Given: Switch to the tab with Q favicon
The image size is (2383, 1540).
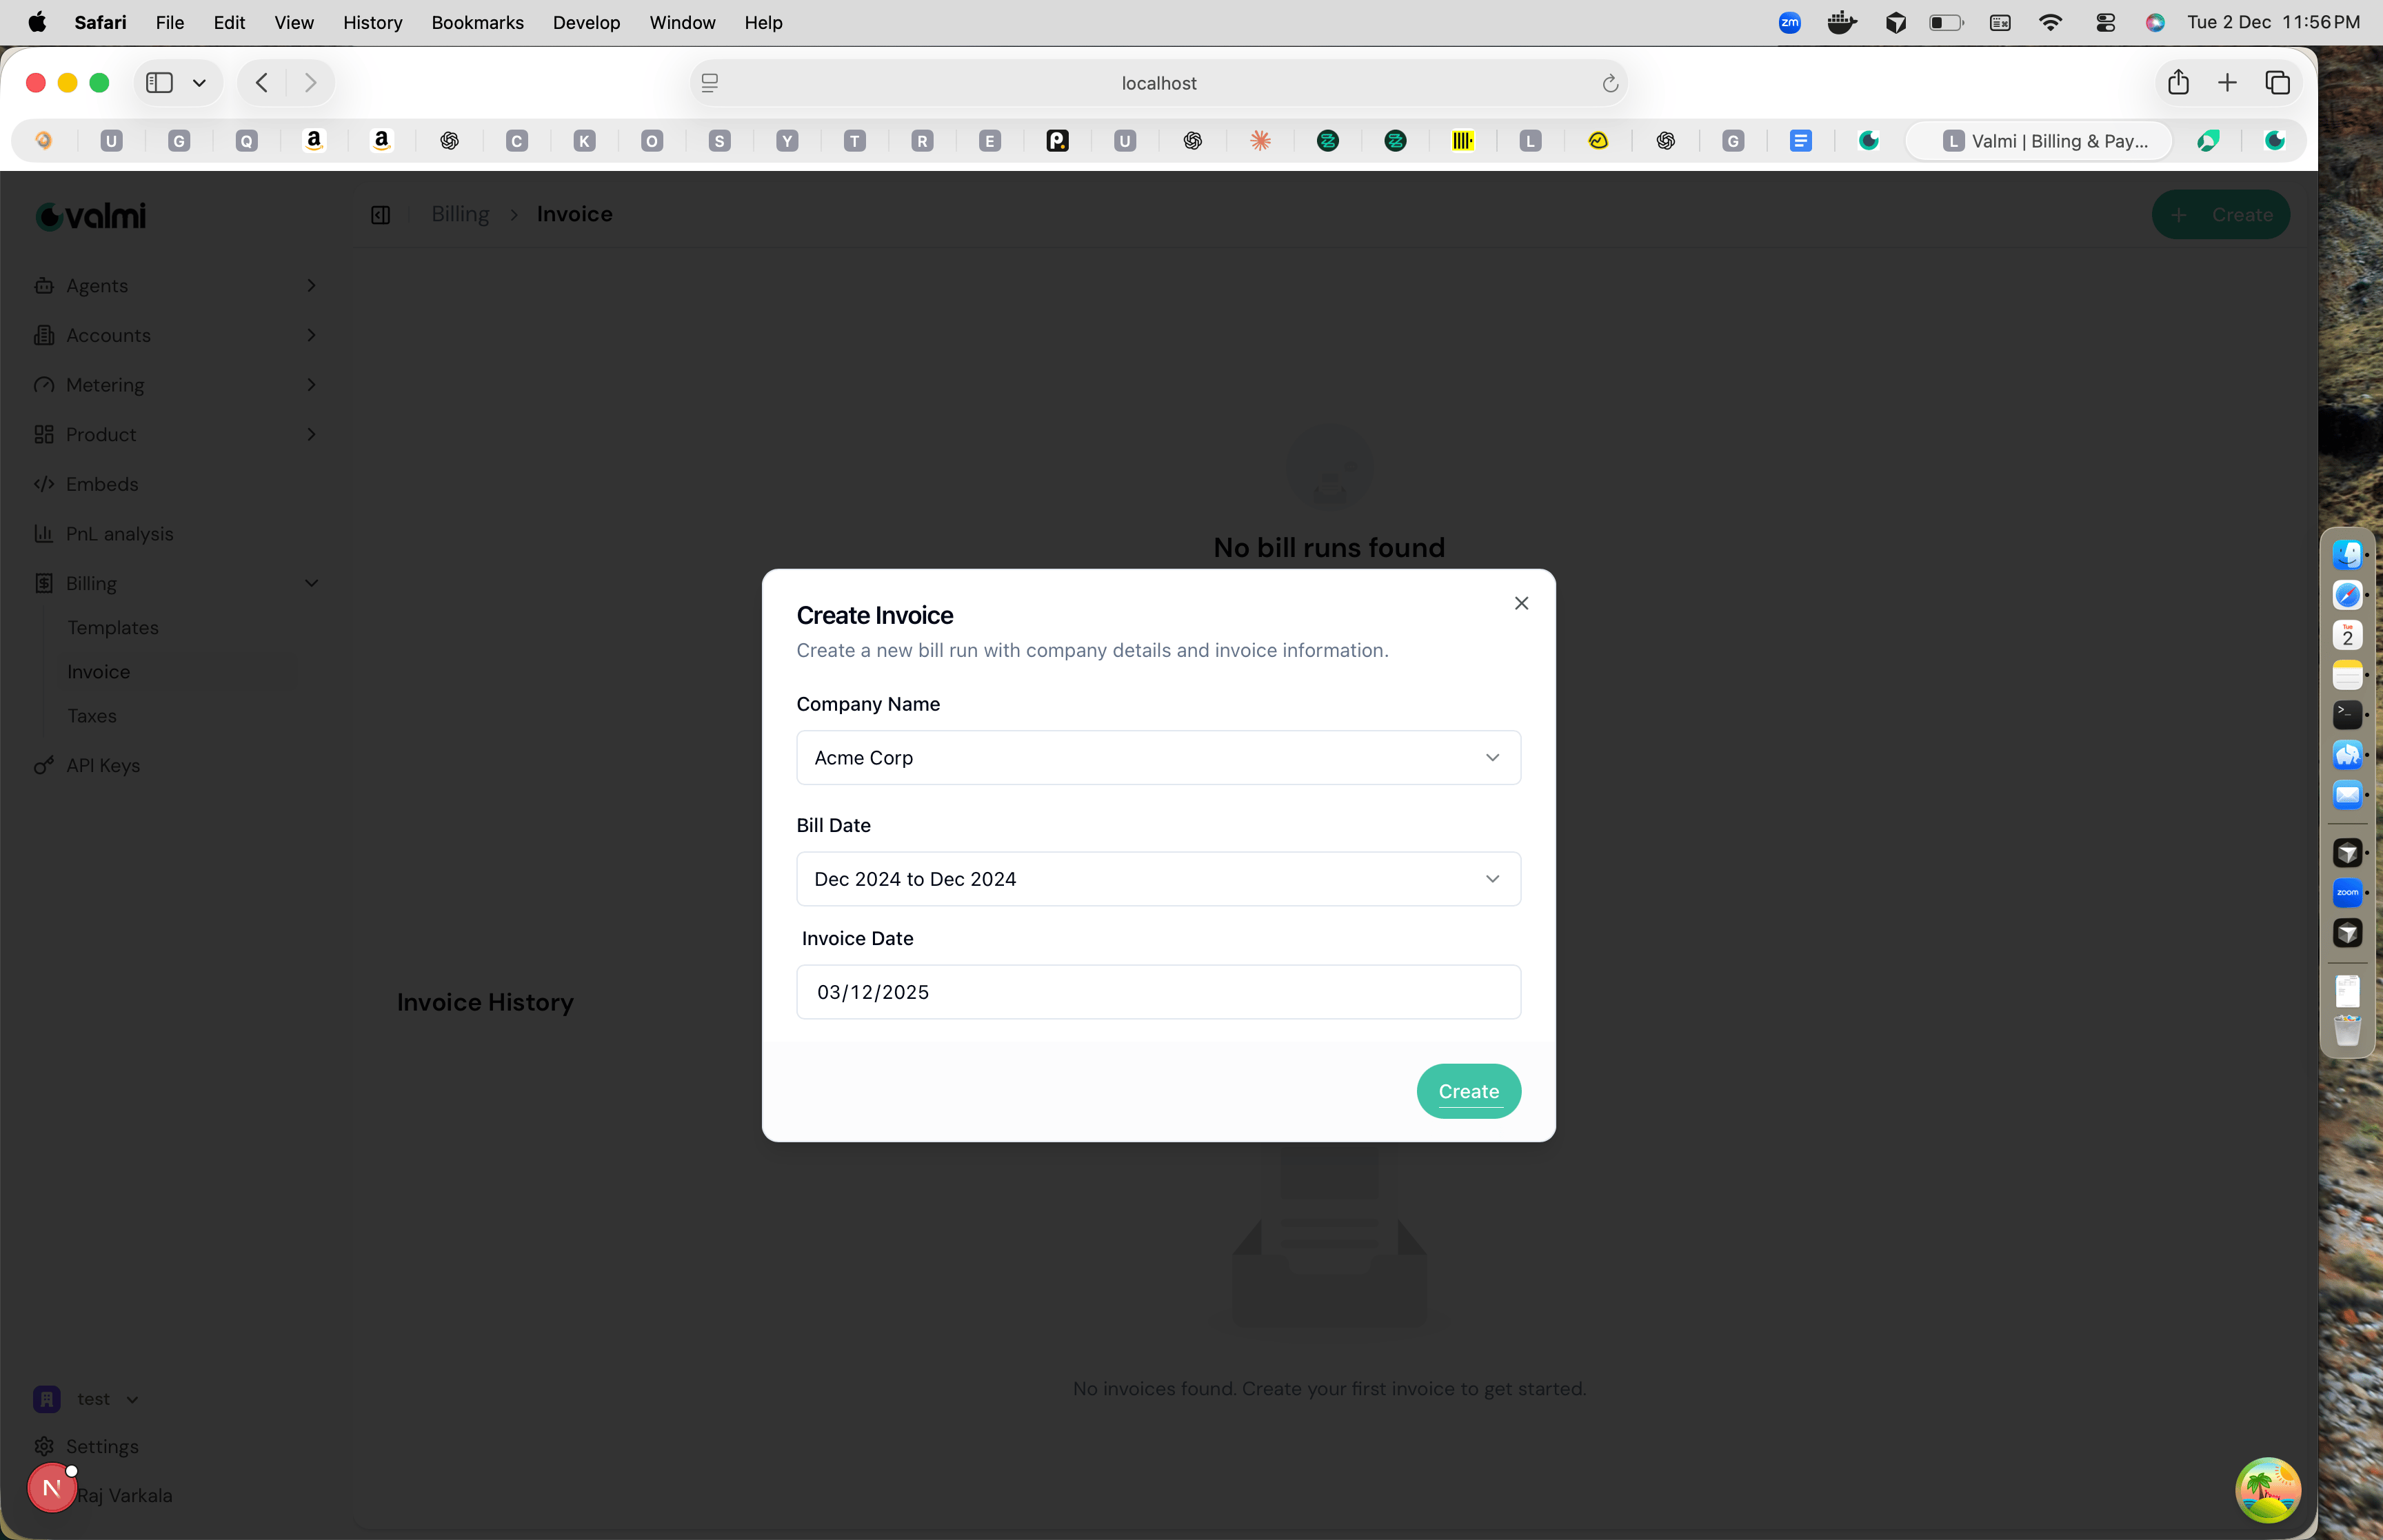Looking at the screenshot, I should 246,141.
